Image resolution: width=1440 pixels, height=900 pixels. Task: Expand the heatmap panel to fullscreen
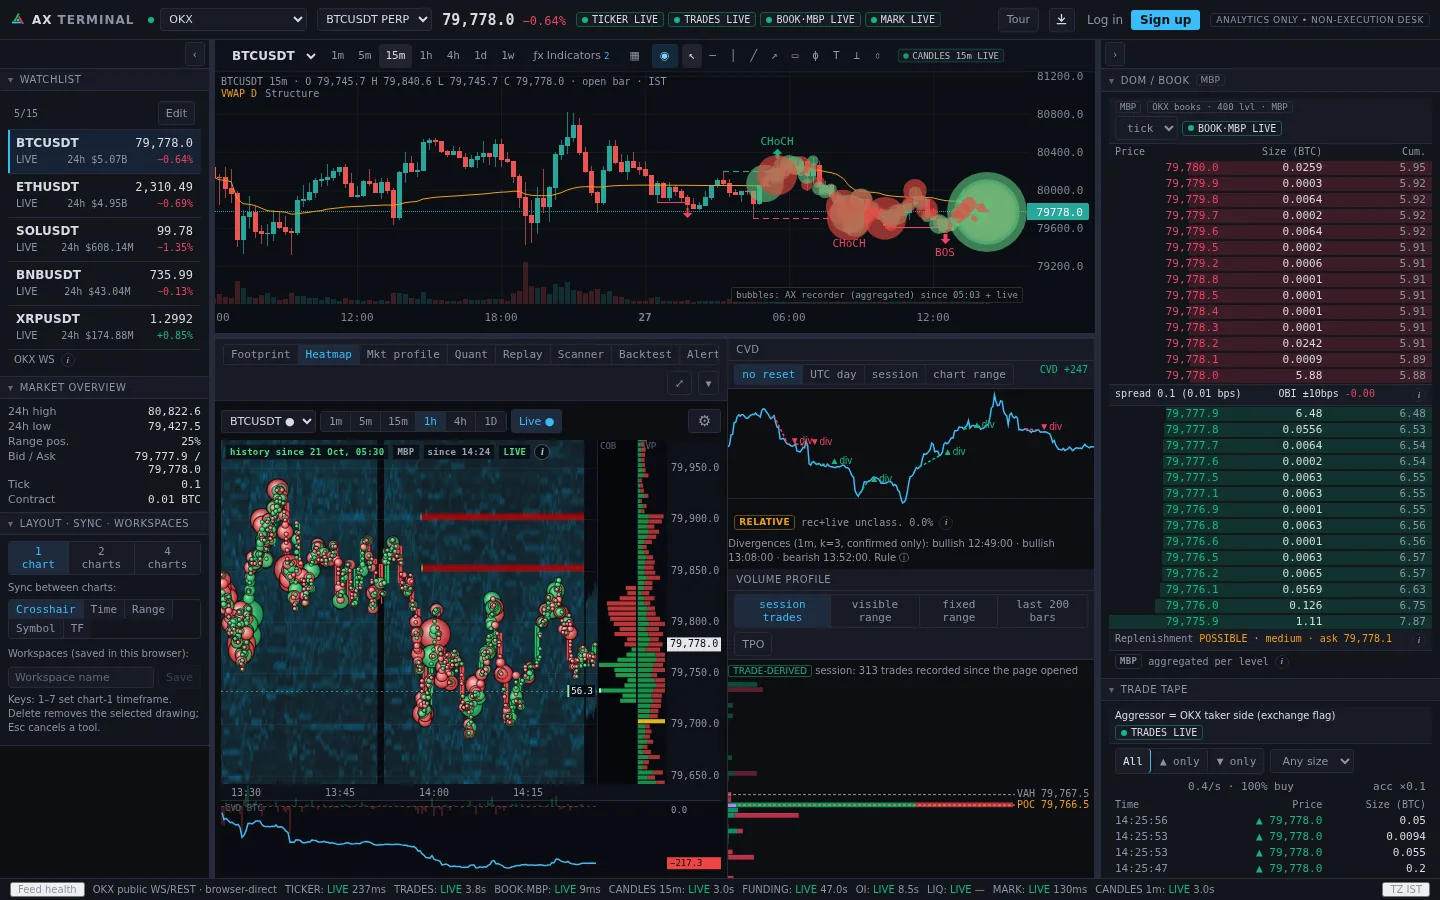(x=680, y=383)
